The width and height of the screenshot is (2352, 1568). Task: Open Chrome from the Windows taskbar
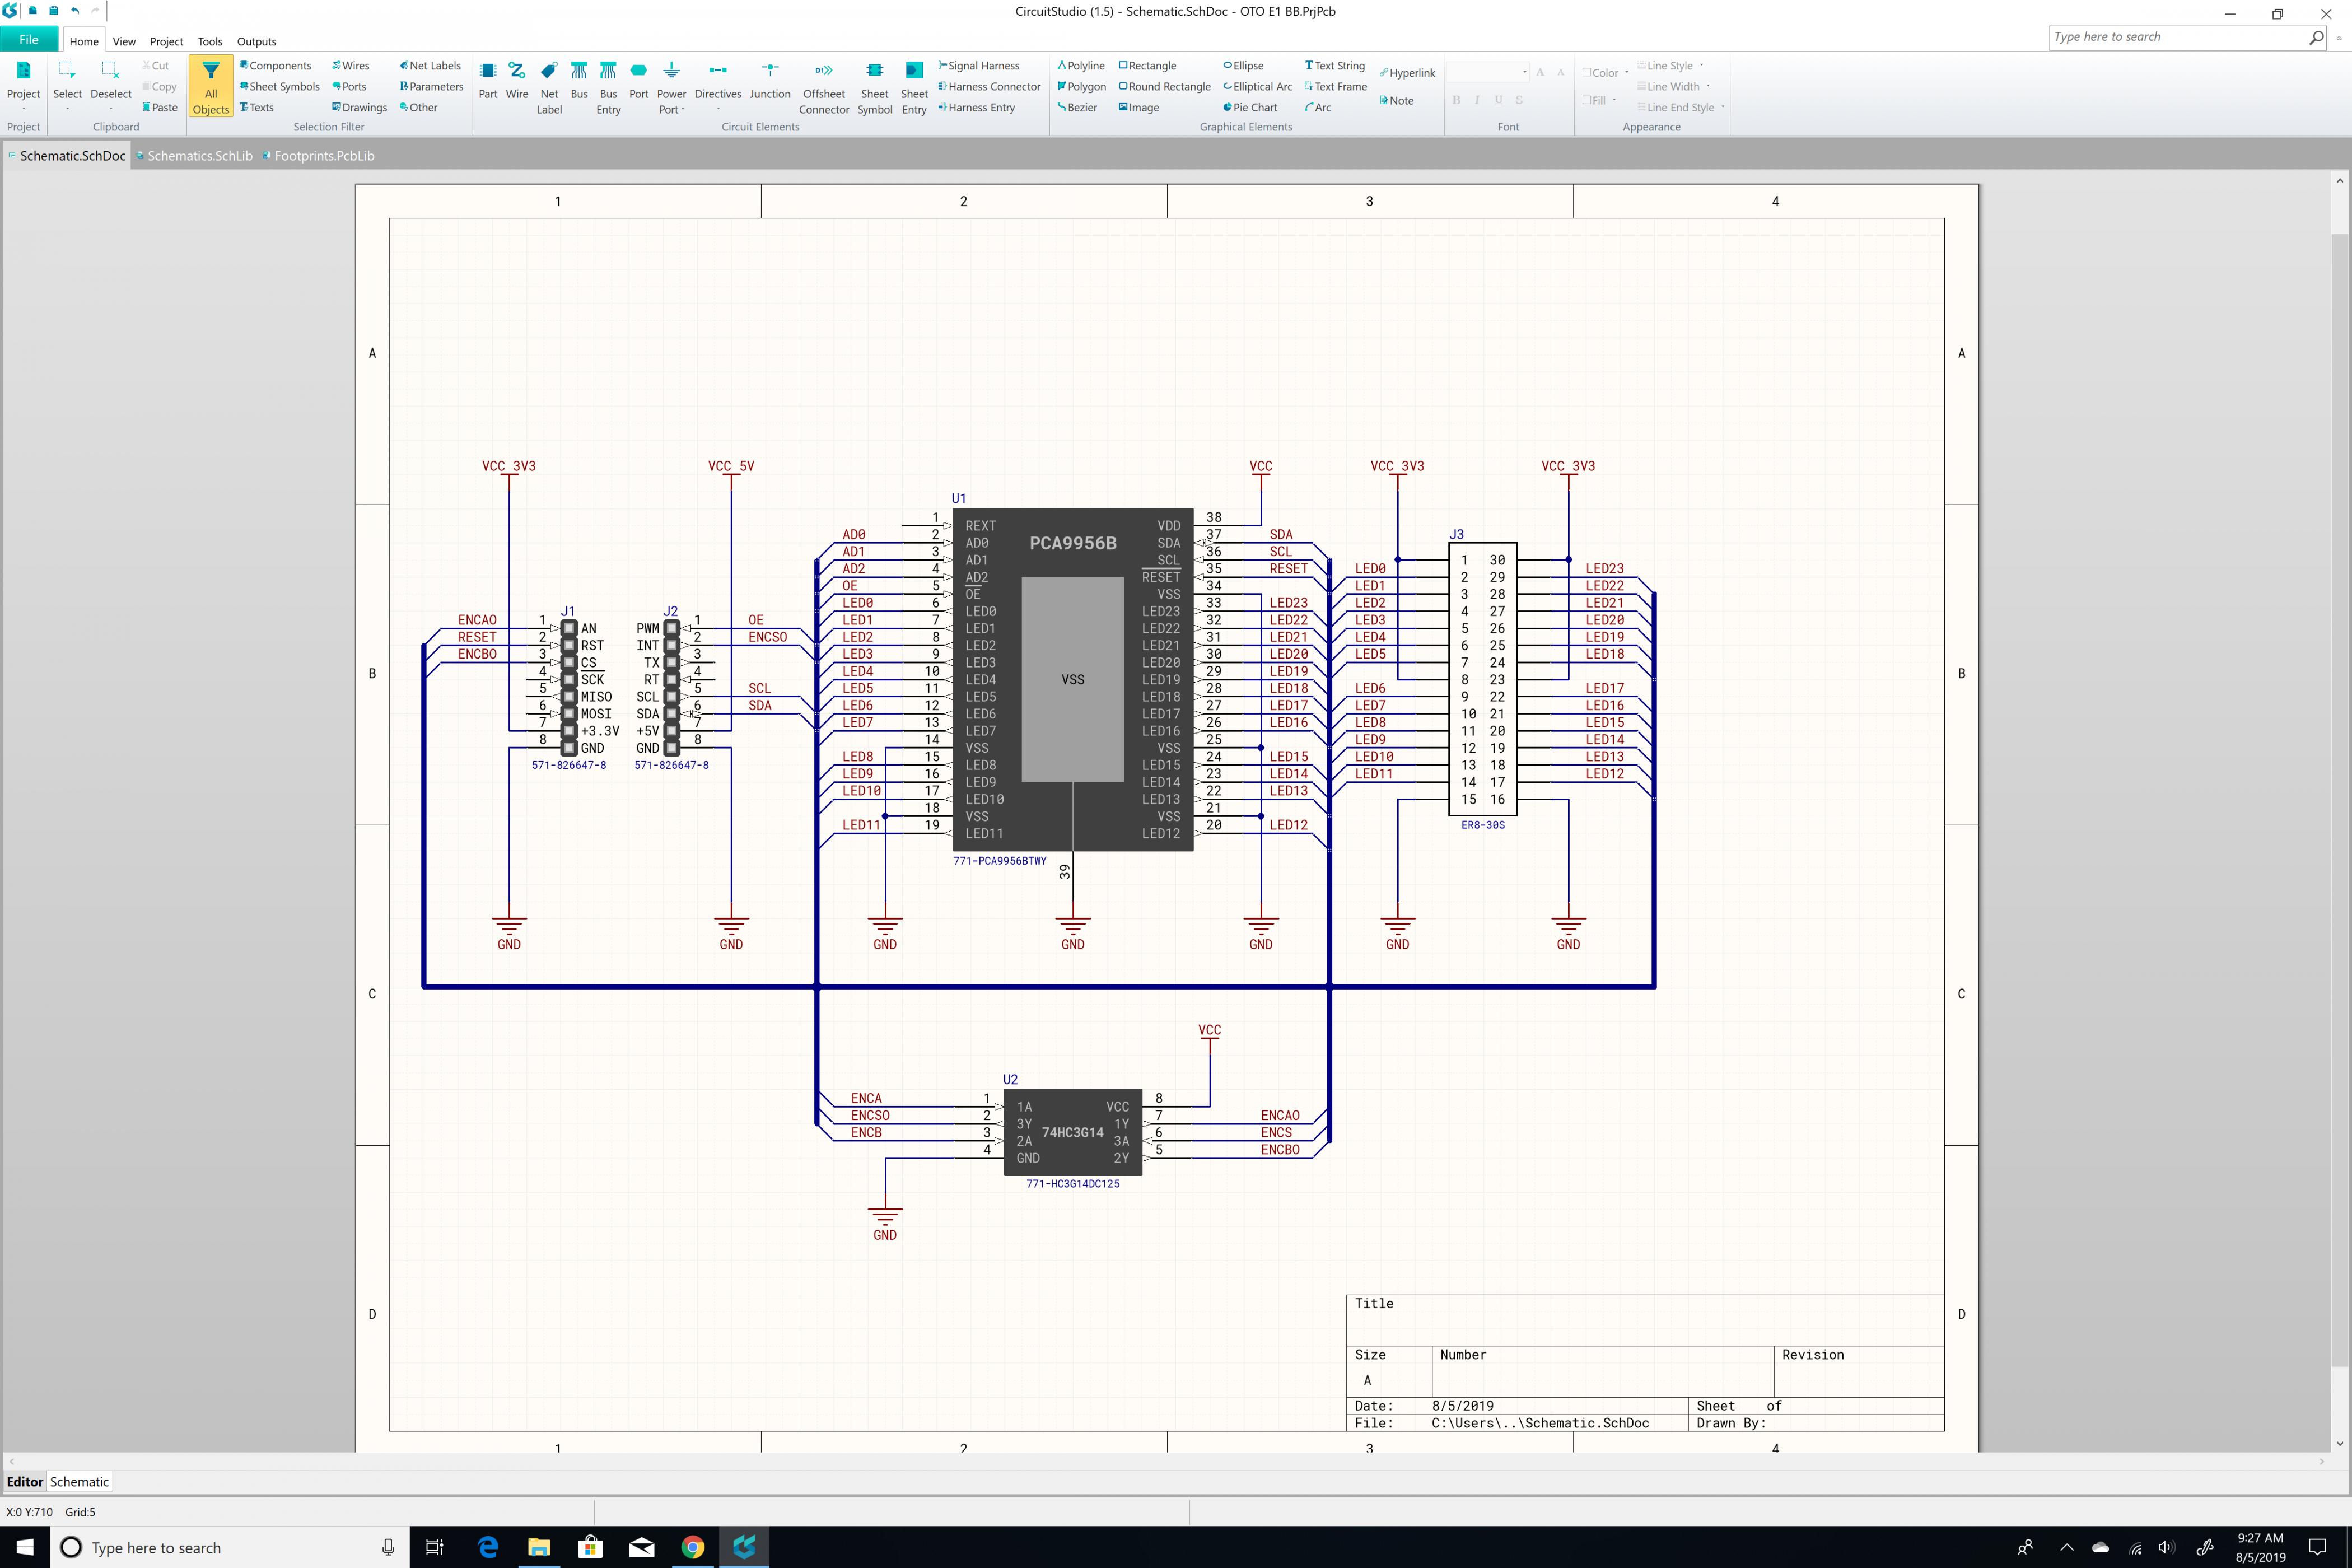click(x=692, y=1547)
